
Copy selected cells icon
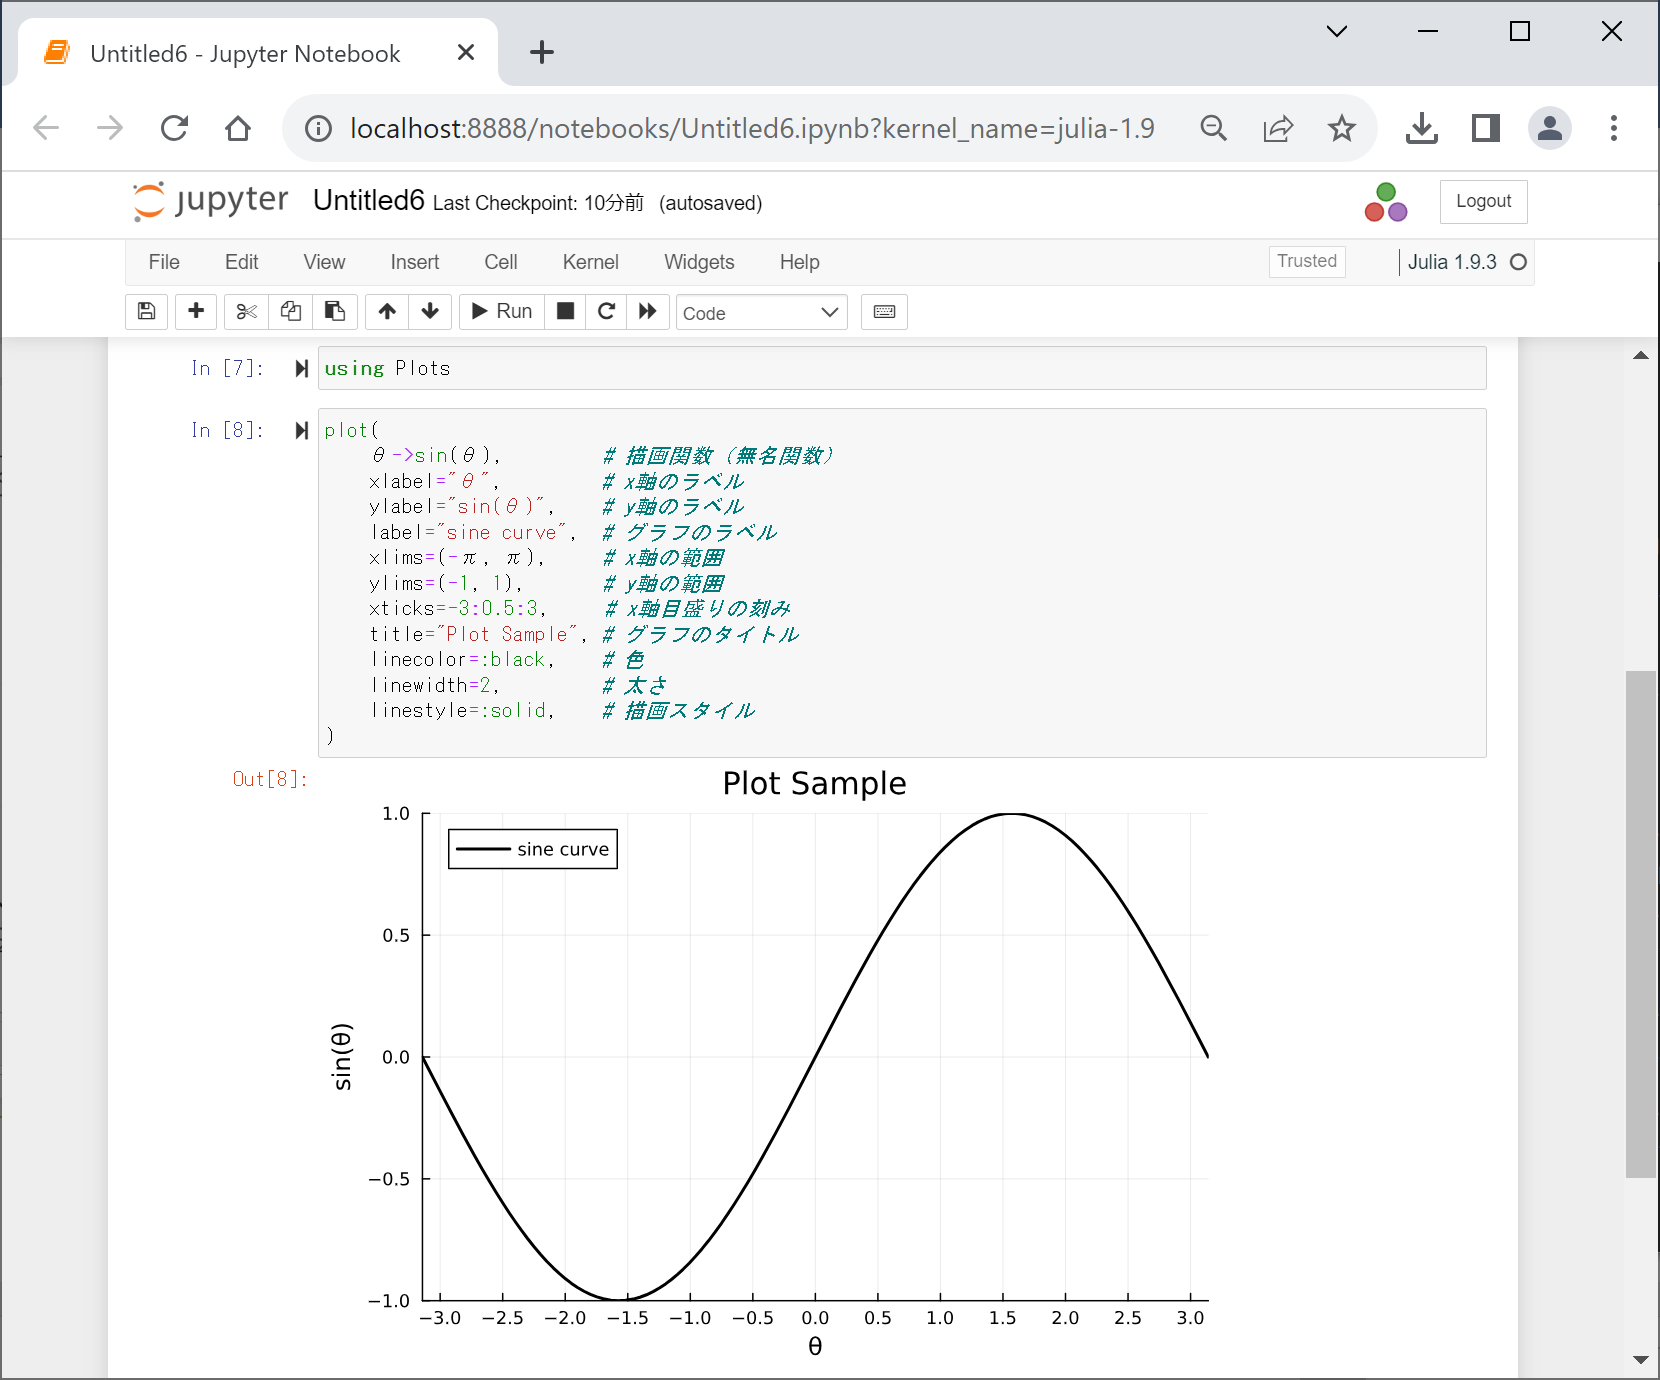click(x=291, y=312)
